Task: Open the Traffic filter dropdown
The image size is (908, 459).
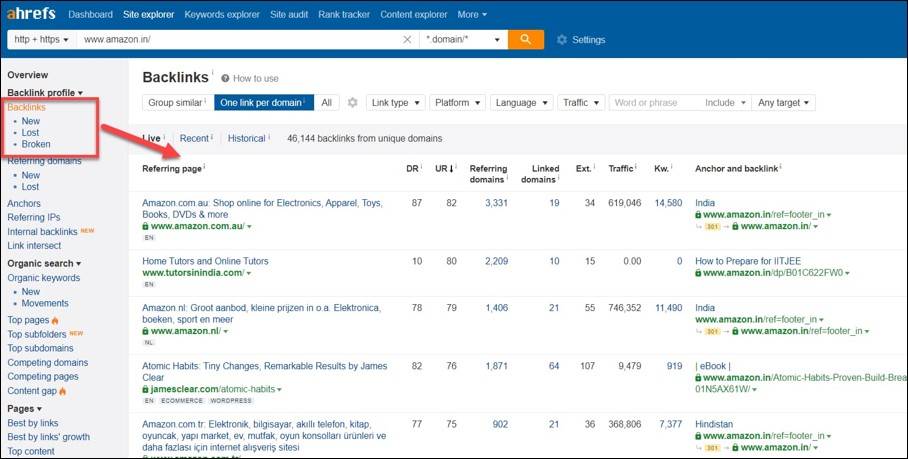Action: pyautogui.click(x=581, y=102)
